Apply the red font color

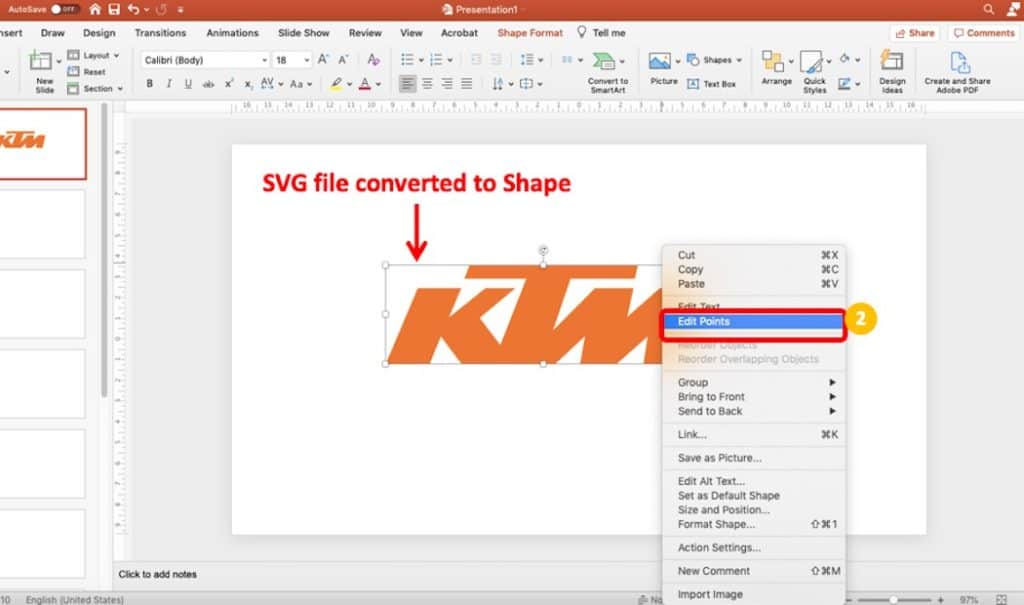pyautogui.click(x=365, y=84)
